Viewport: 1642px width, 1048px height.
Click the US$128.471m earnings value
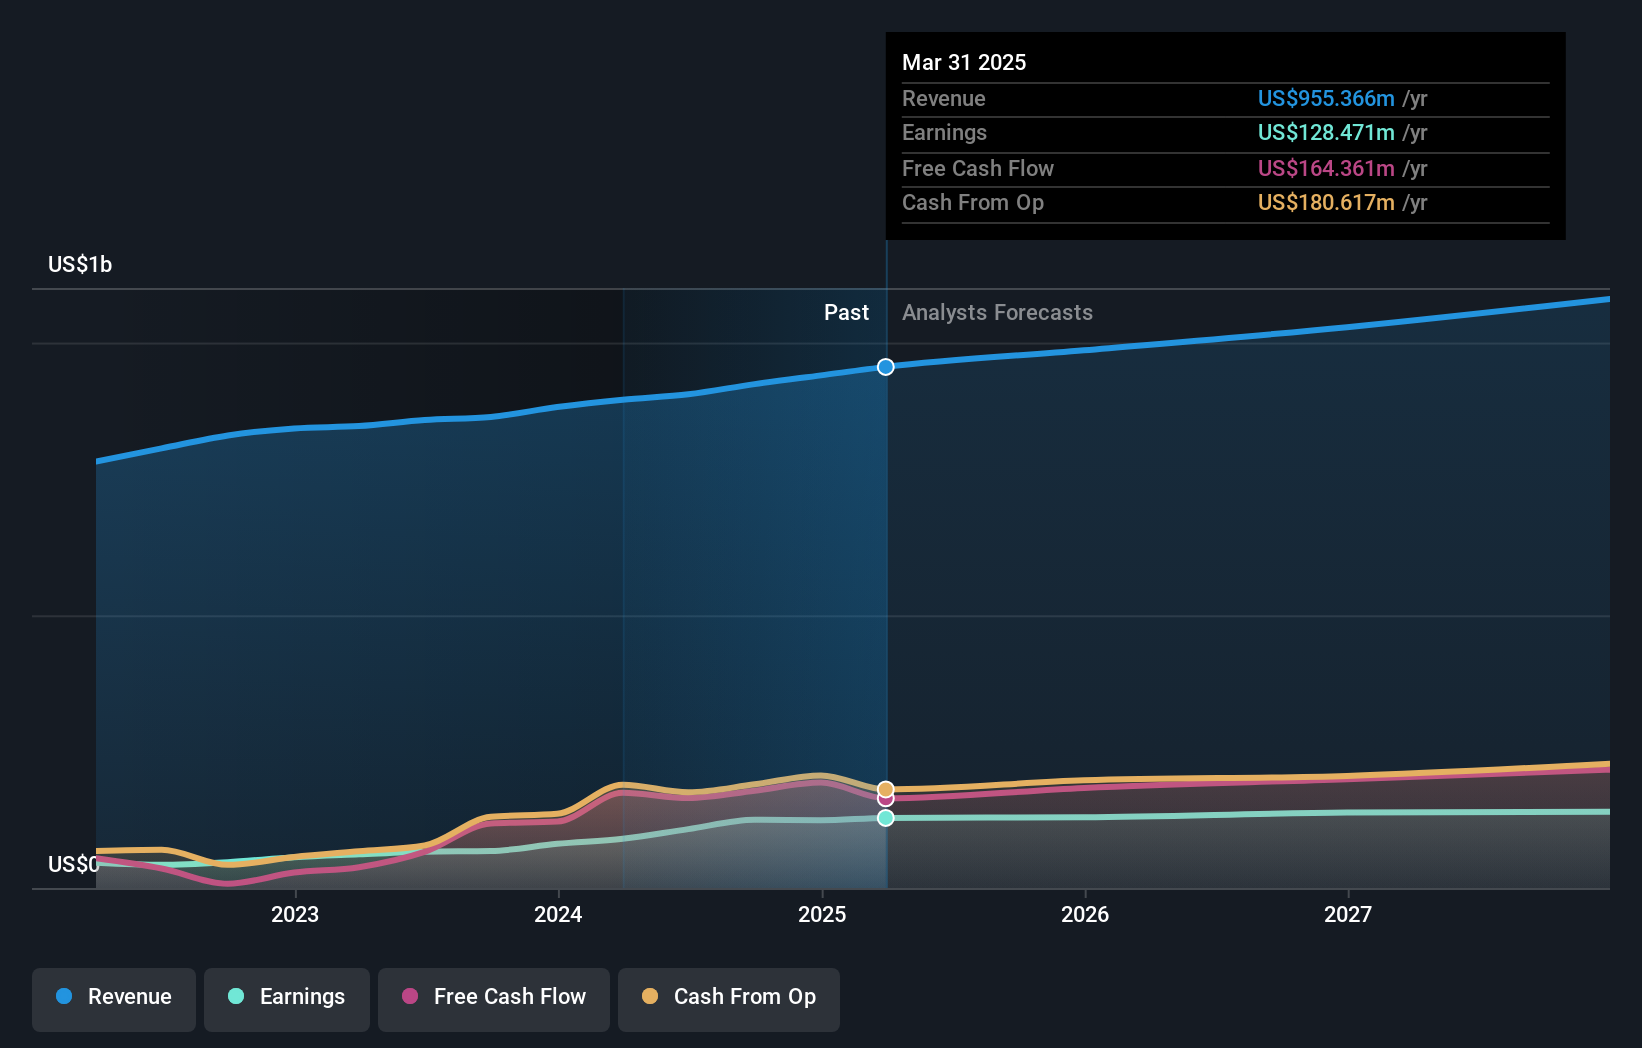pyautogui.click(x=1326, y=132)
